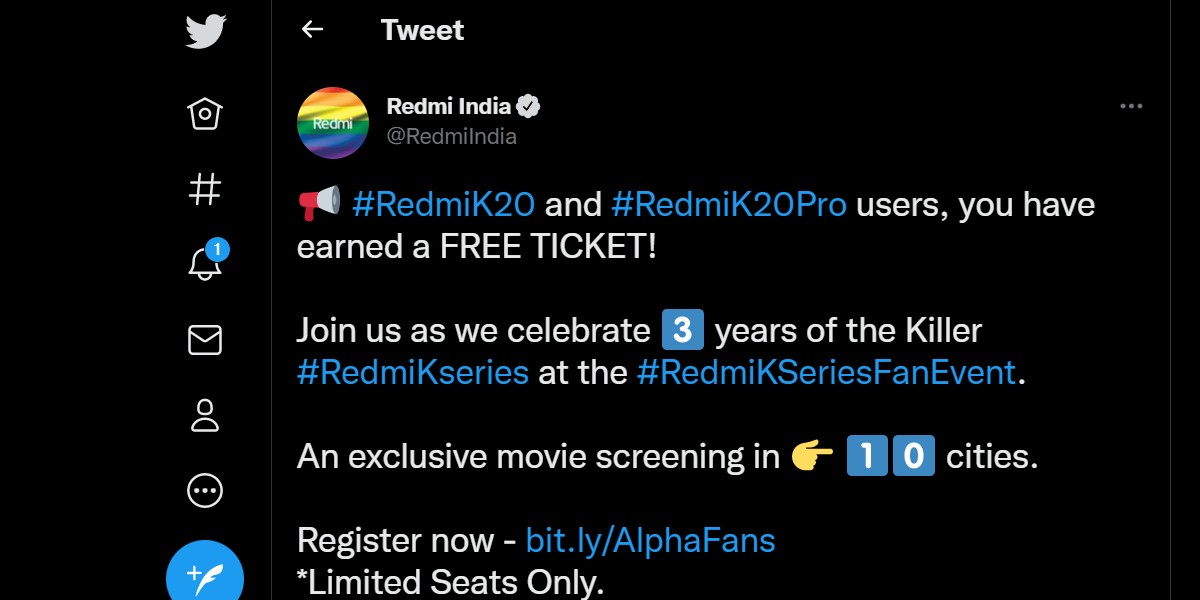Click the verified badge next to Redmi India
Image resolution: width=1200 pixels, height=600 pixels.
528,105
